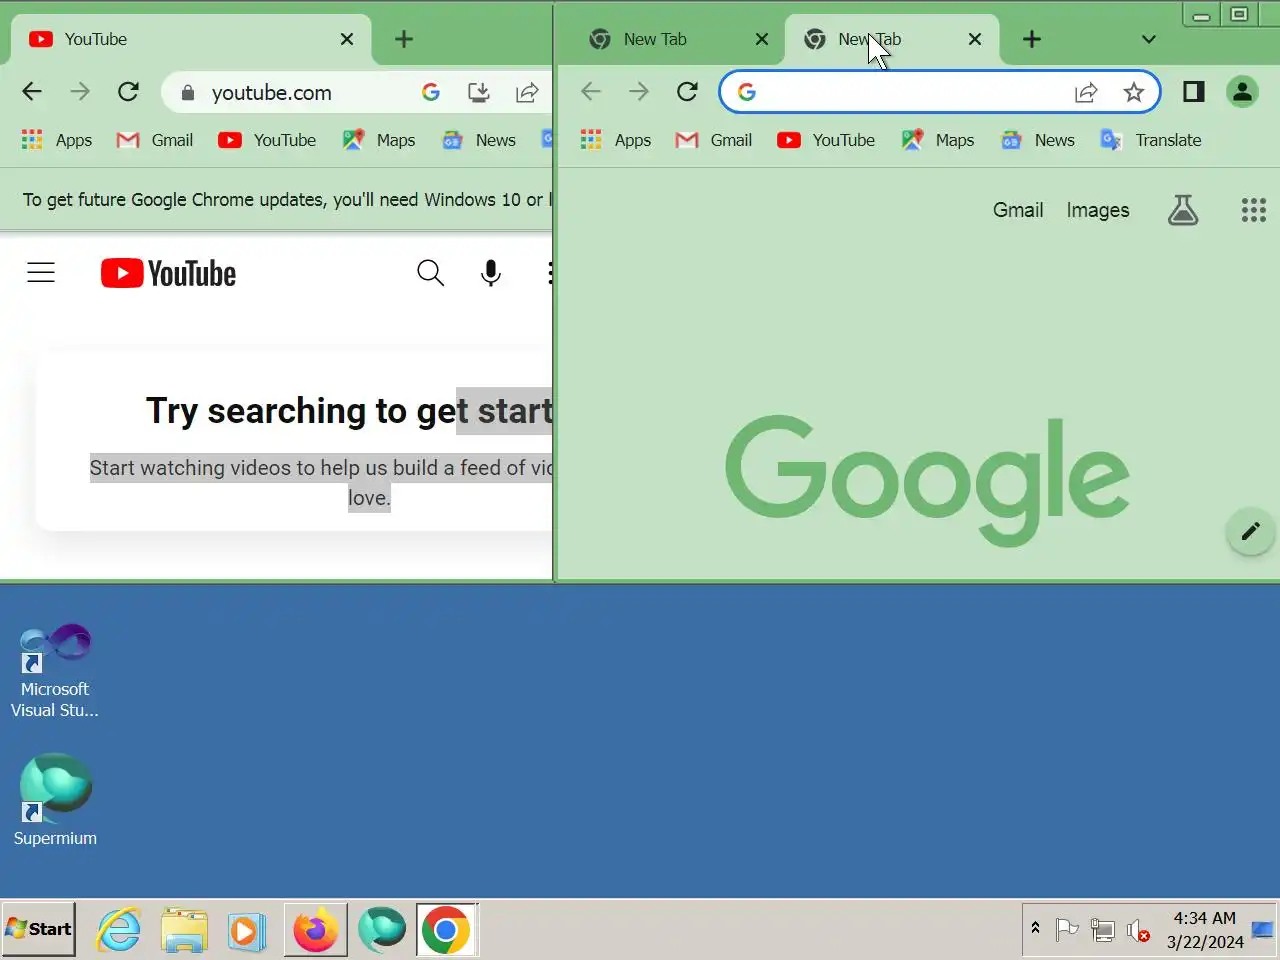Reload the New Tab page
The image size is (1280, 960).
[687, 92]
